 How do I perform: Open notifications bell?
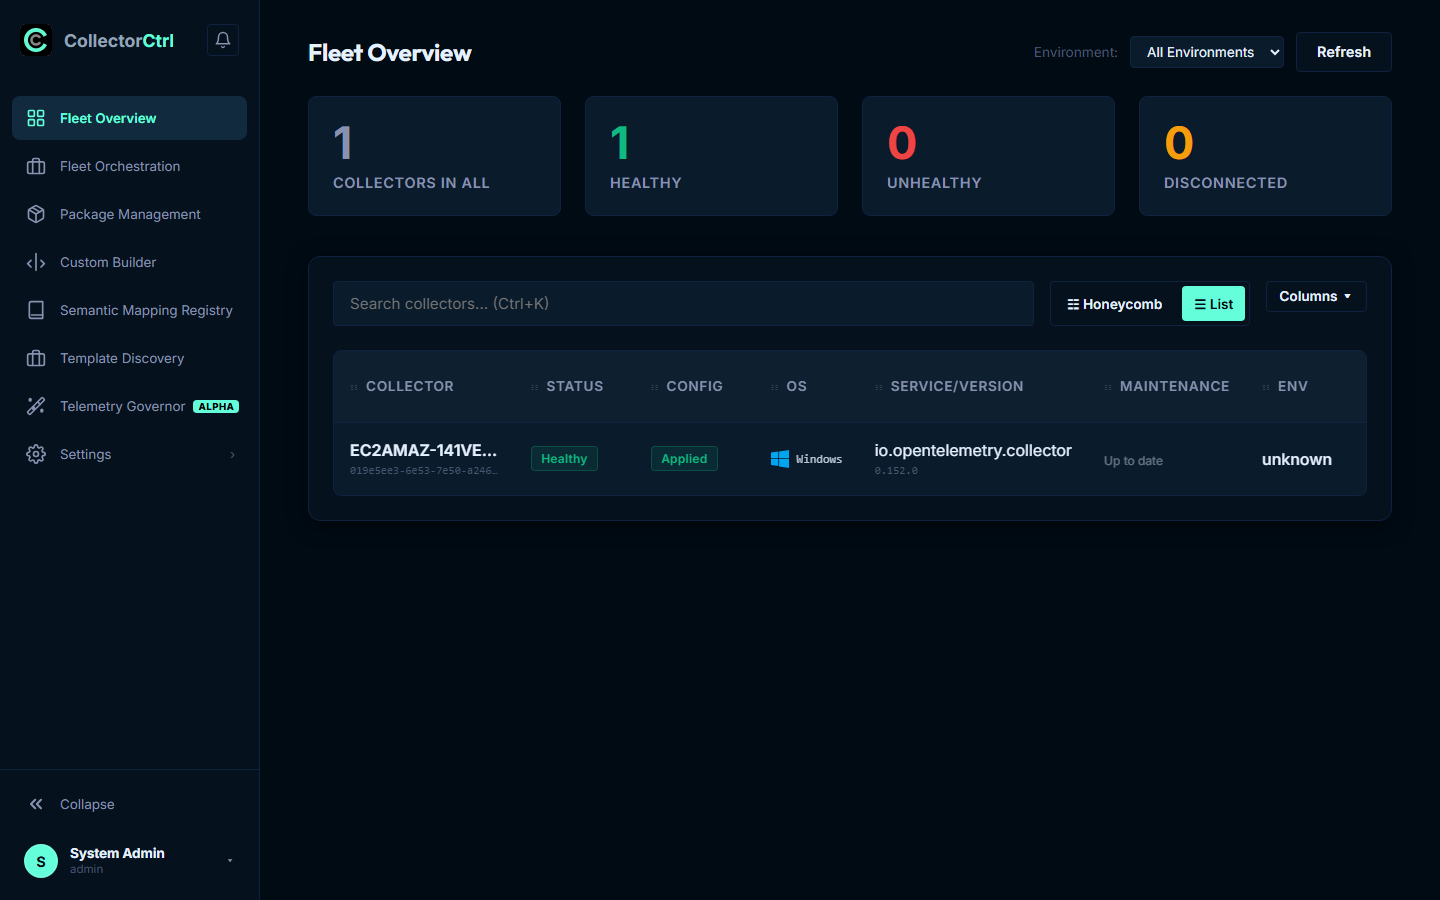[223, 40]
